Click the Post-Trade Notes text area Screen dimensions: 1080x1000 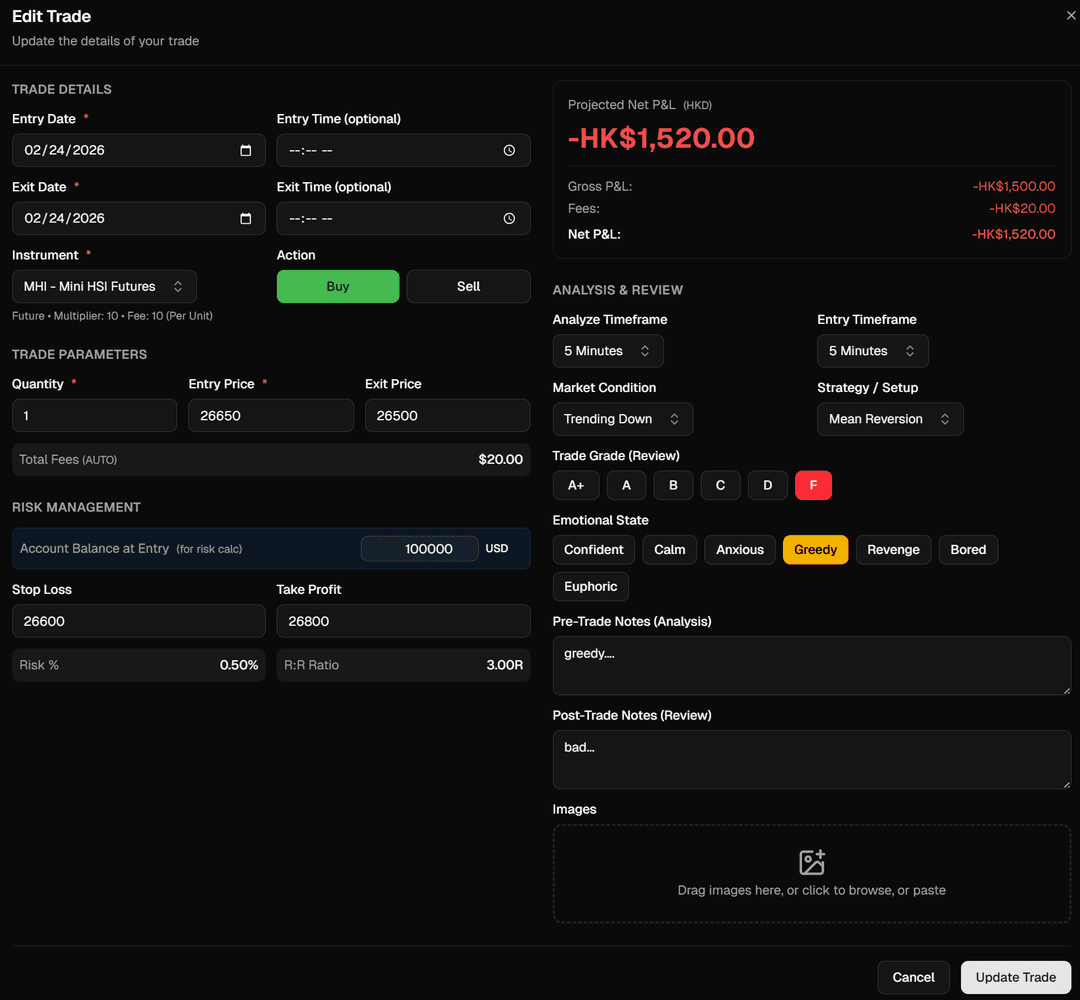coord(811,760)
